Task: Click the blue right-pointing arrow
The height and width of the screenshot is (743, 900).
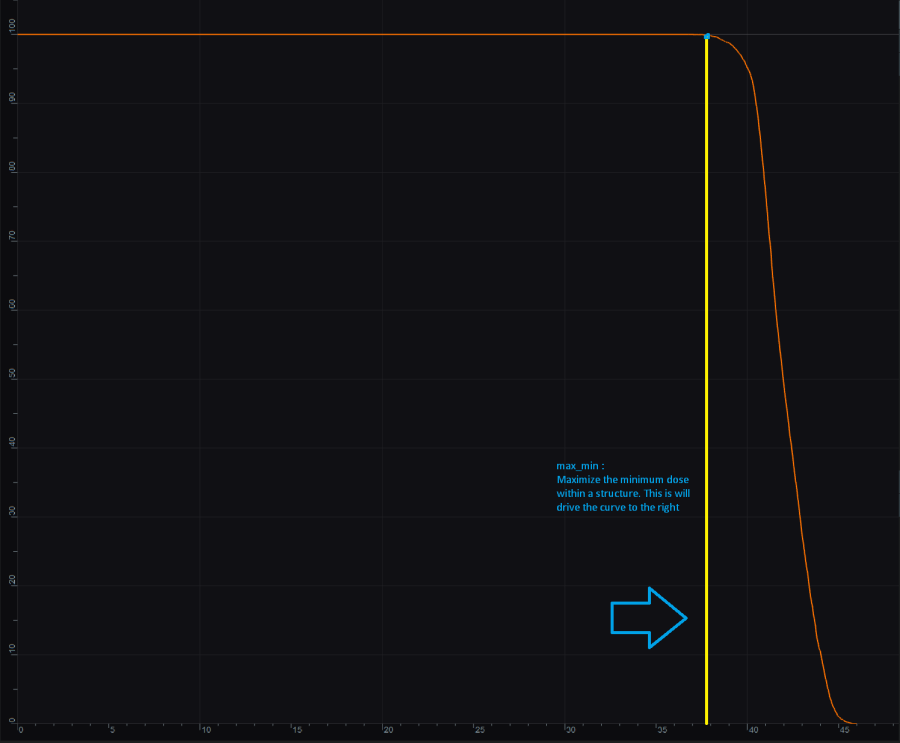Action: pos(648,618)
